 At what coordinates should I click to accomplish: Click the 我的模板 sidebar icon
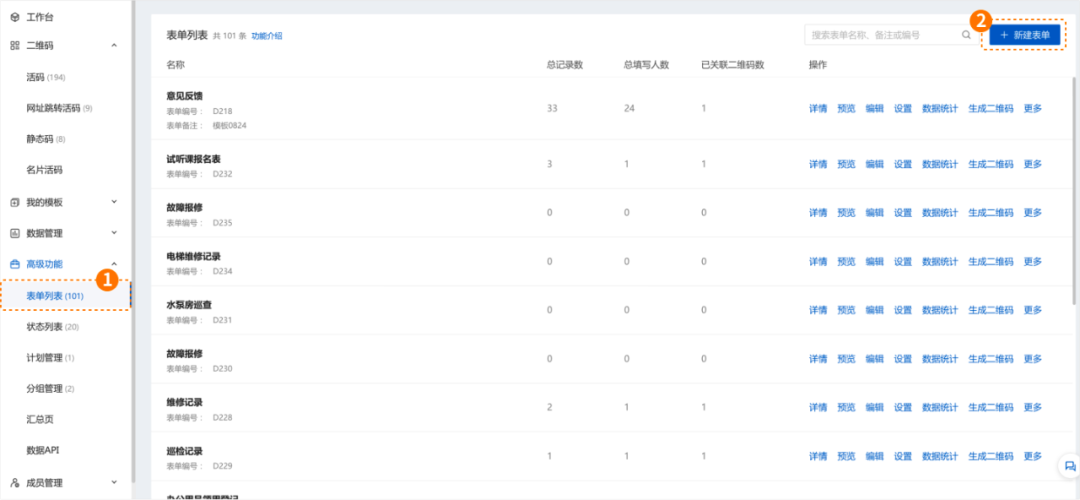(15, 202)
